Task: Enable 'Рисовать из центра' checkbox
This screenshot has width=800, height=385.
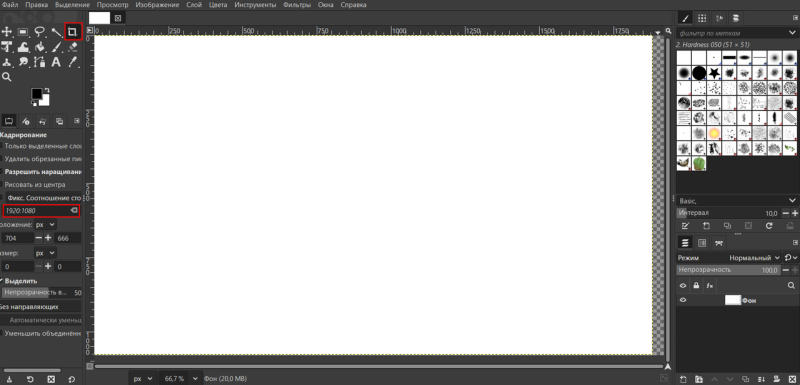Action: tap(2, 185)
